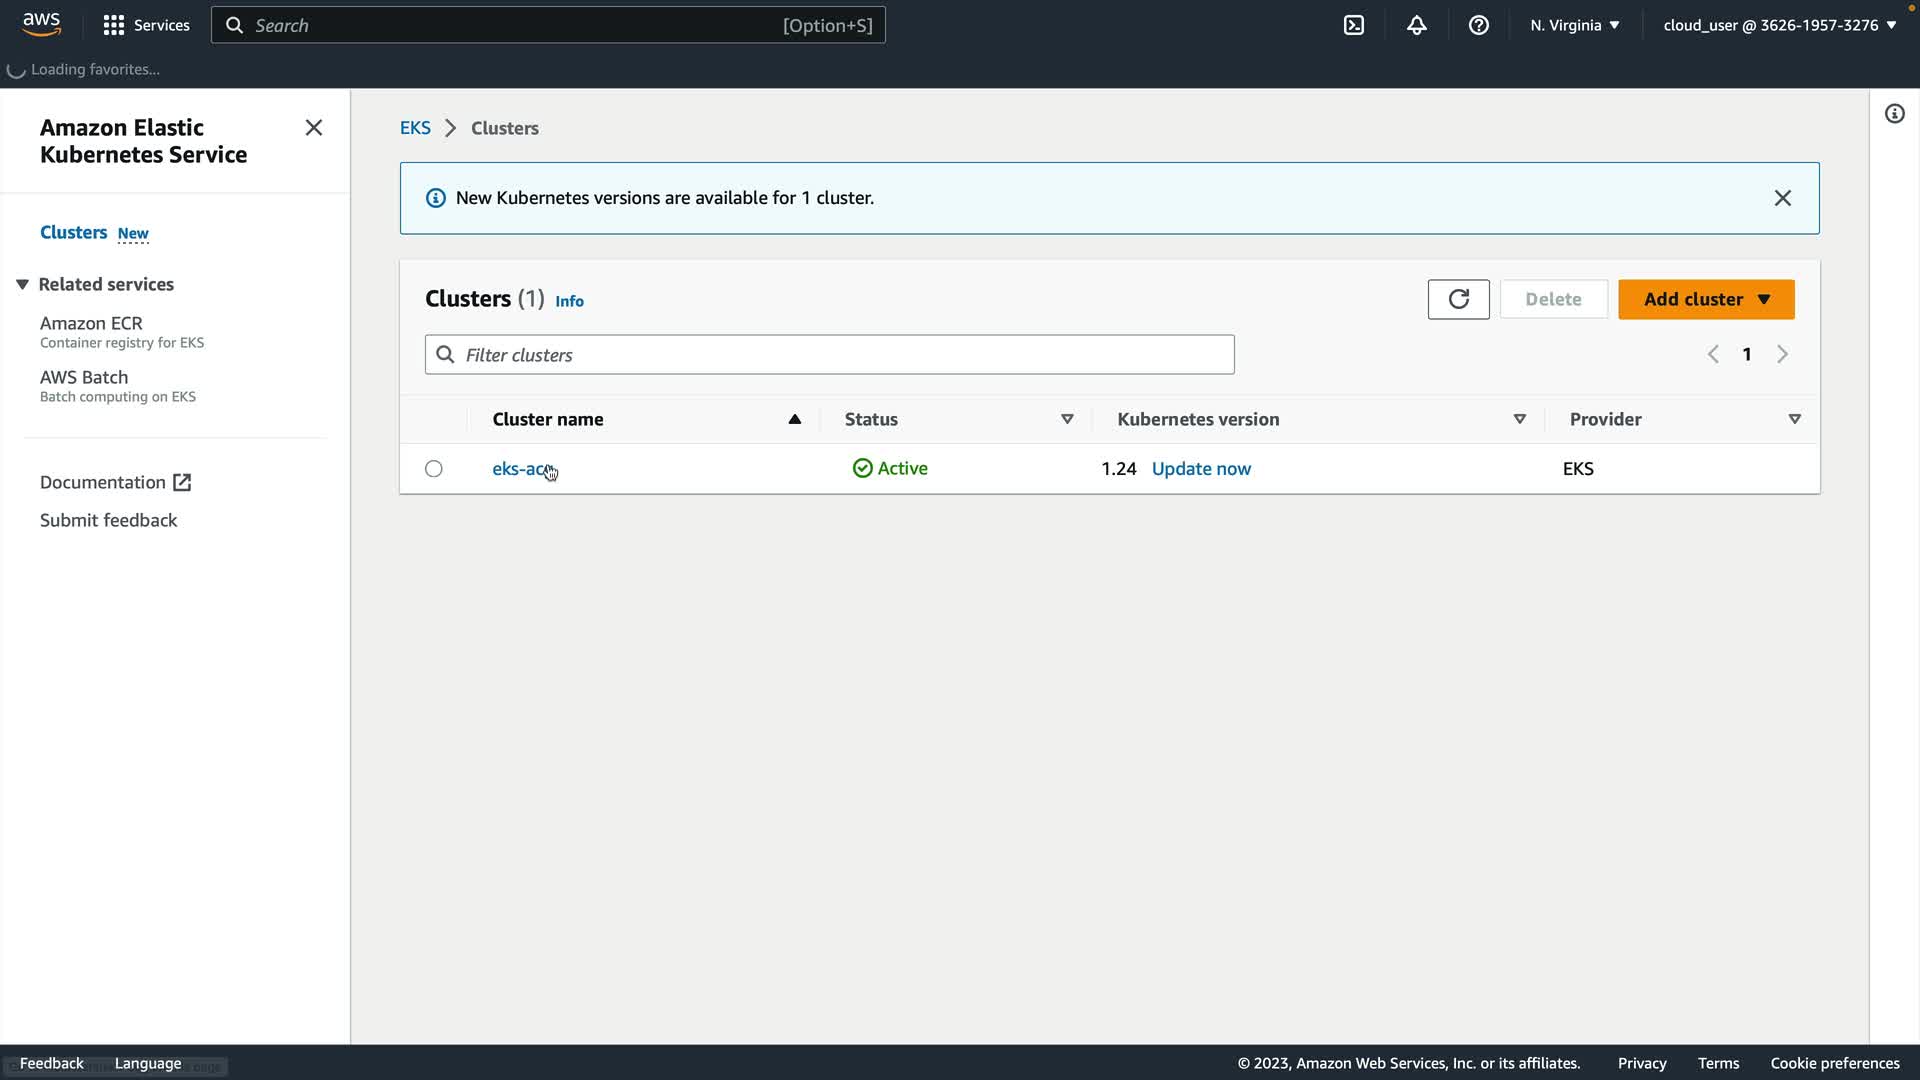Click the AWS logo home icon
This screenshot has height=1080, width=1920.
click(x=42, y=24)
